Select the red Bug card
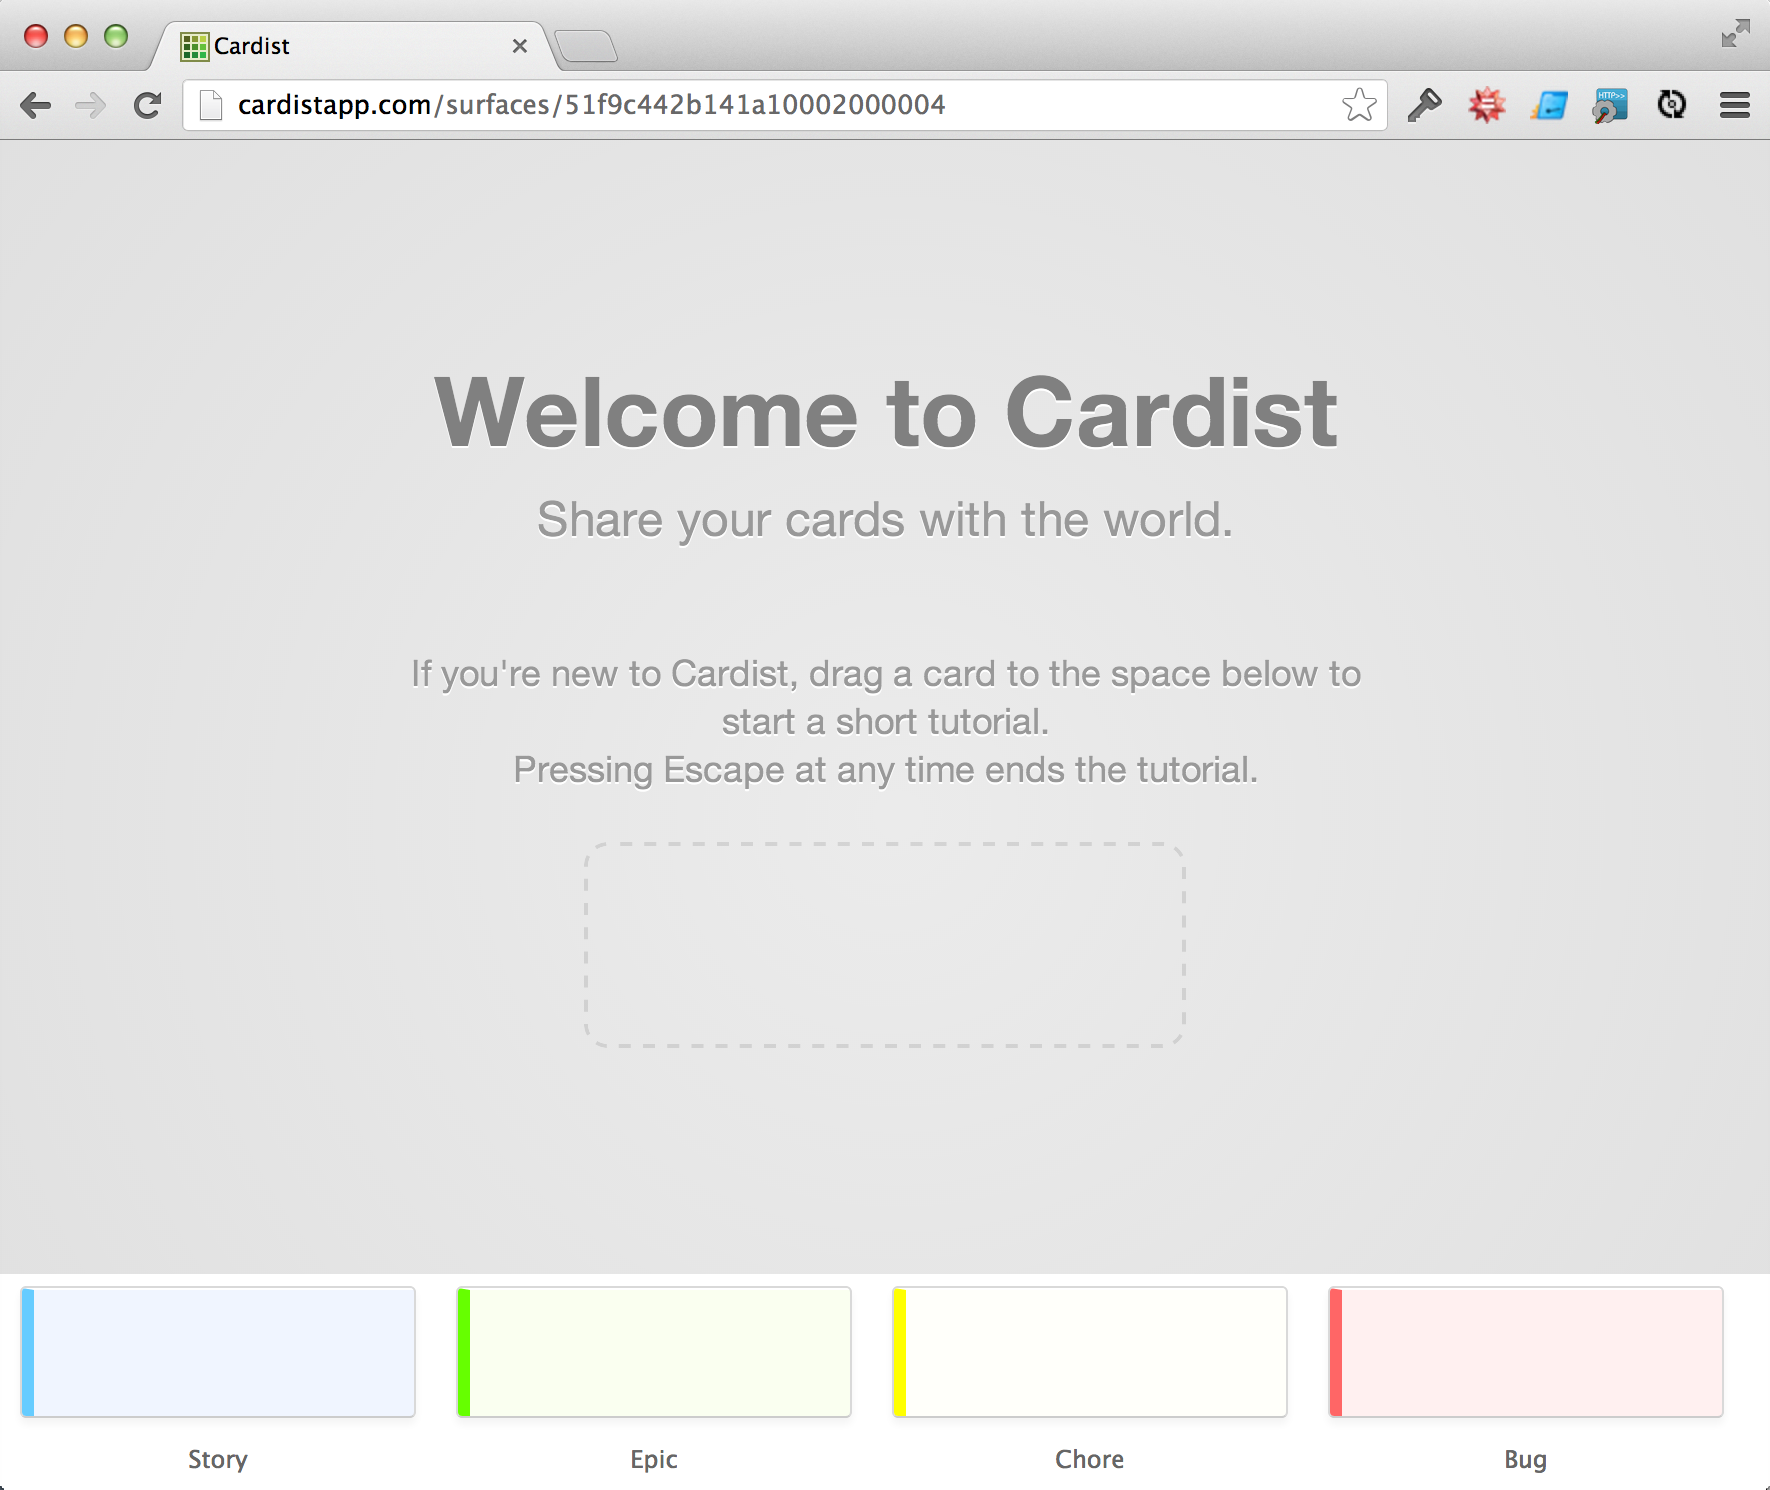 pyautogui.click(x=1526, y=1352)
